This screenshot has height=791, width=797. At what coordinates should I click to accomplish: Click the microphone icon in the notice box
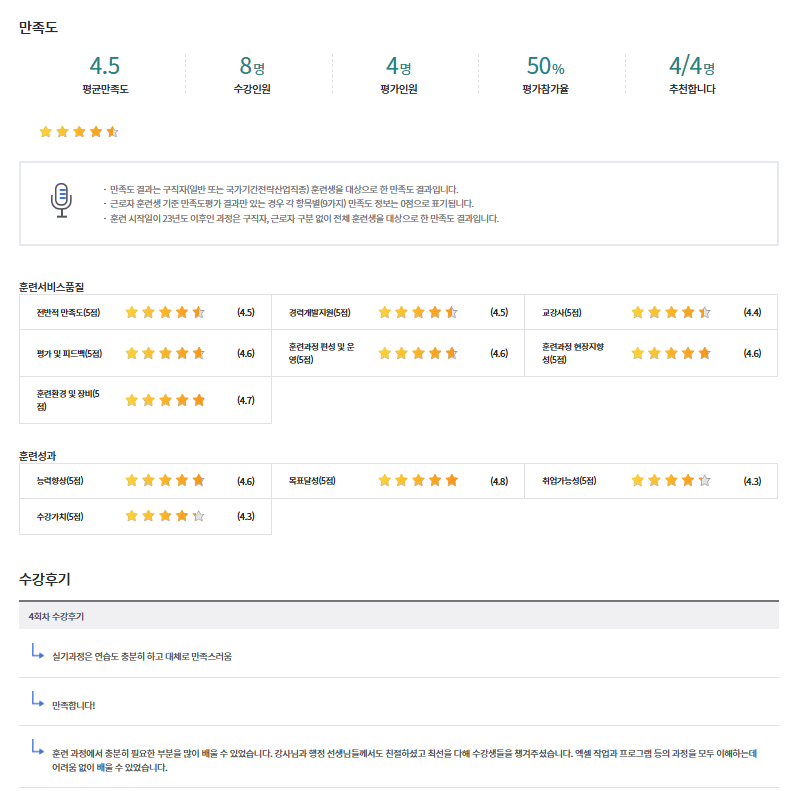click(x=62, y=199)
